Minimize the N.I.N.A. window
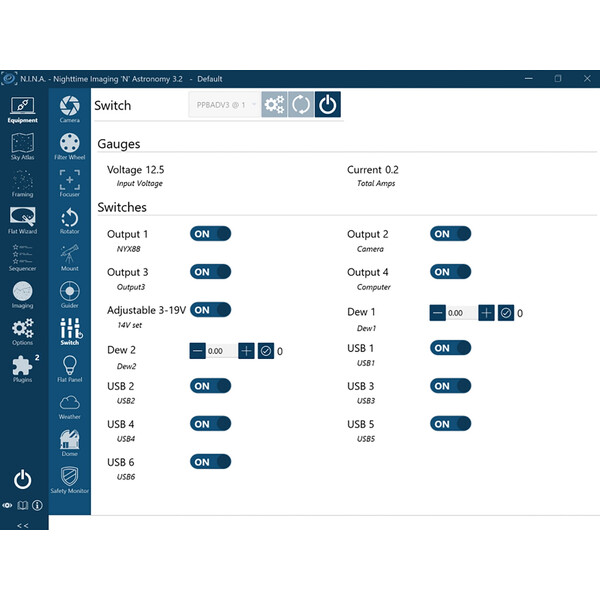The image size is (600, 600). [529, 78]
